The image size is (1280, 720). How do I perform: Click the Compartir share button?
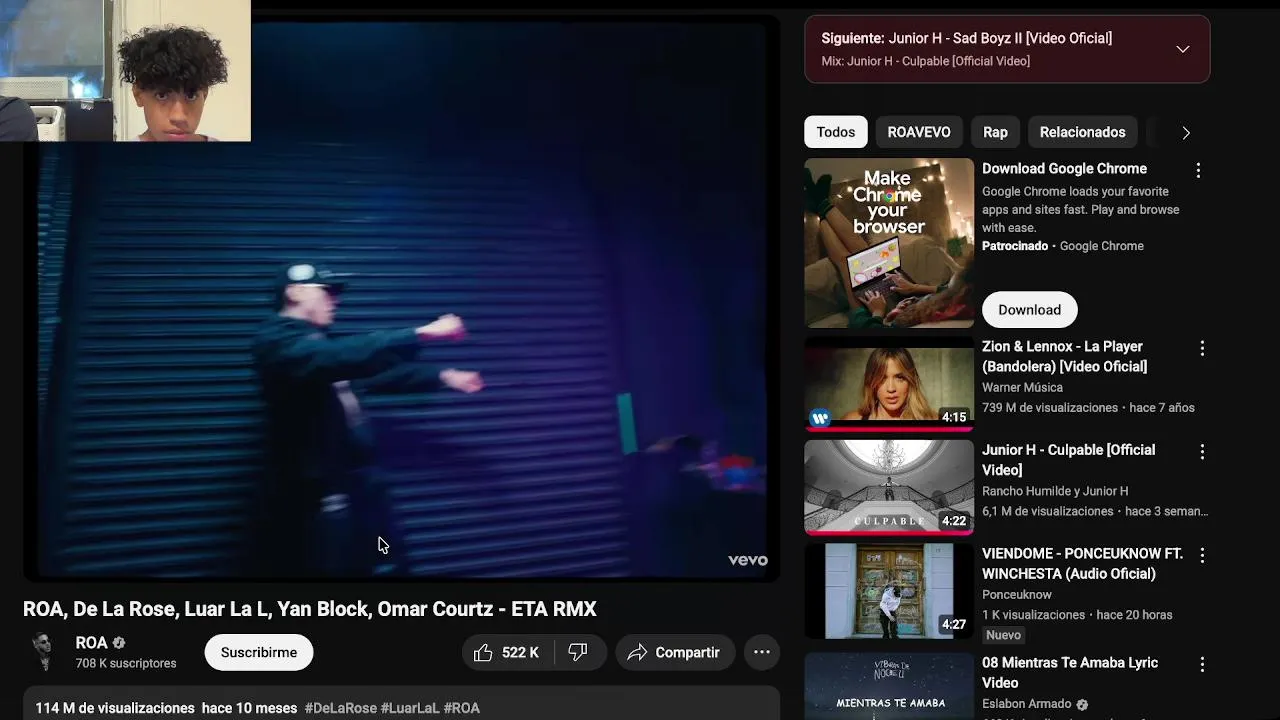coord(675,652)
